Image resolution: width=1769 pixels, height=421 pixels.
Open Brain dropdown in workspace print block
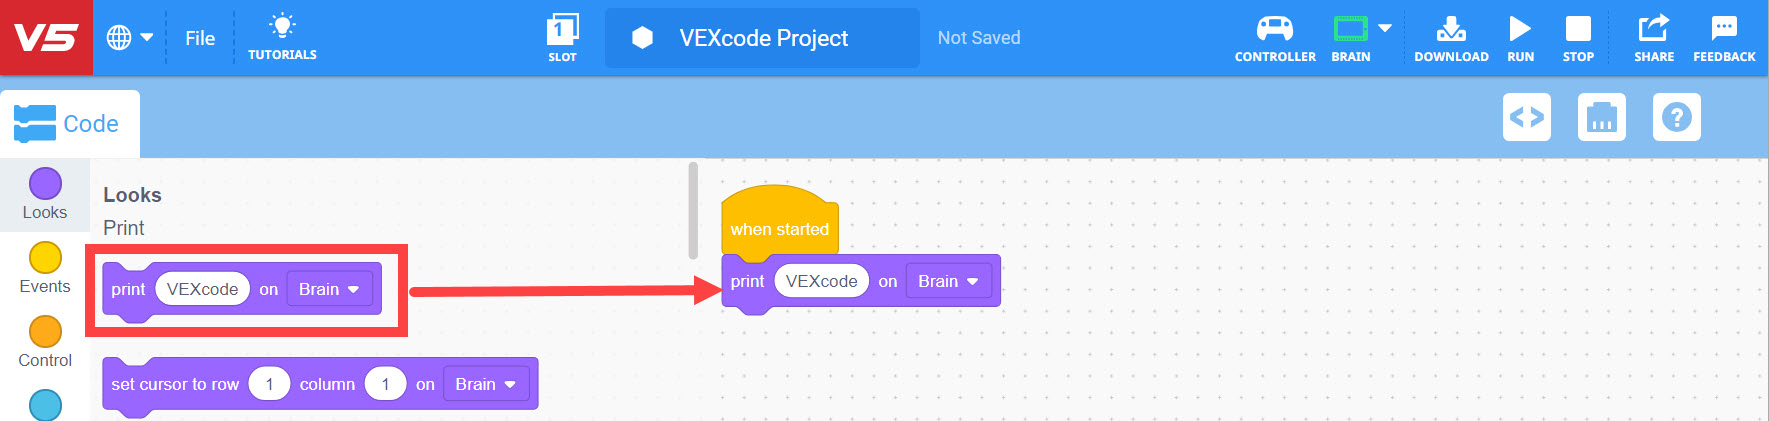tap(948, 282)
